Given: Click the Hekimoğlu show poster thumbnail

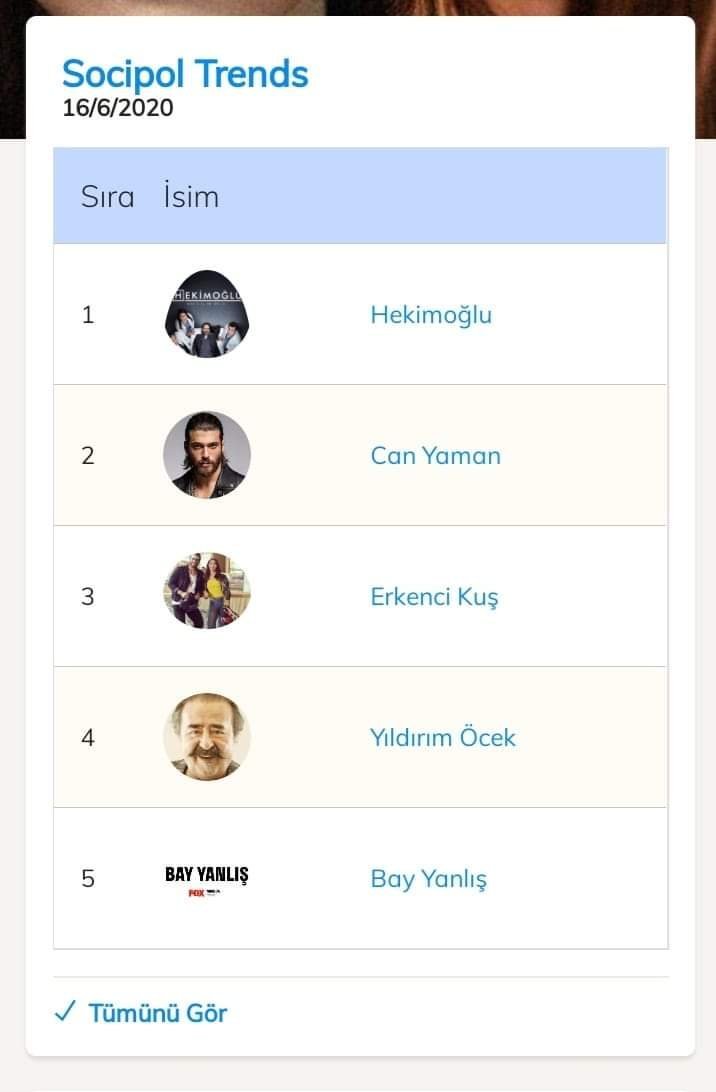Looking at the screenshot, I should (206, 314).
